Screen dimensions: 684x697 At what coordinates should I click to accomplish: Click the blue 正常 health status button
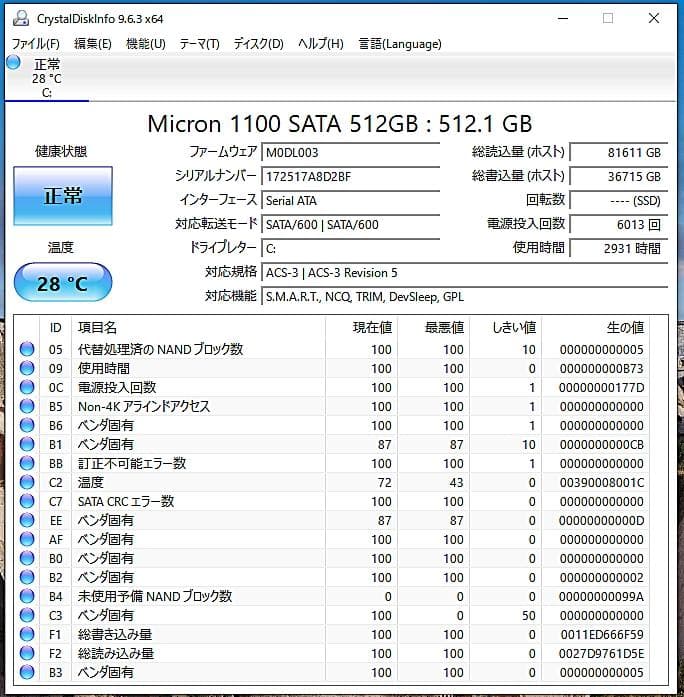(x=63, y=196)
